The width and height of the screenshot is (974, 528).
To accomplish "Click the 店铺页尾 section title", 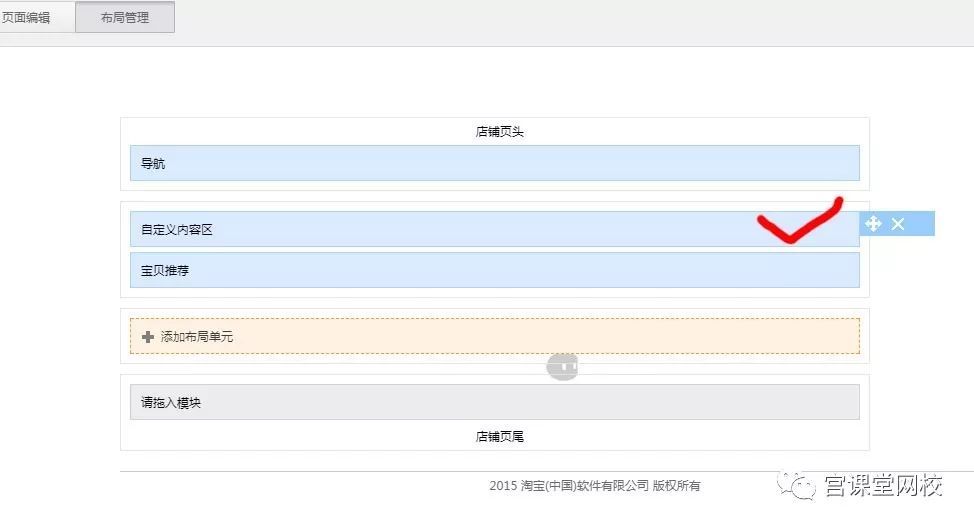I will 499,436.
